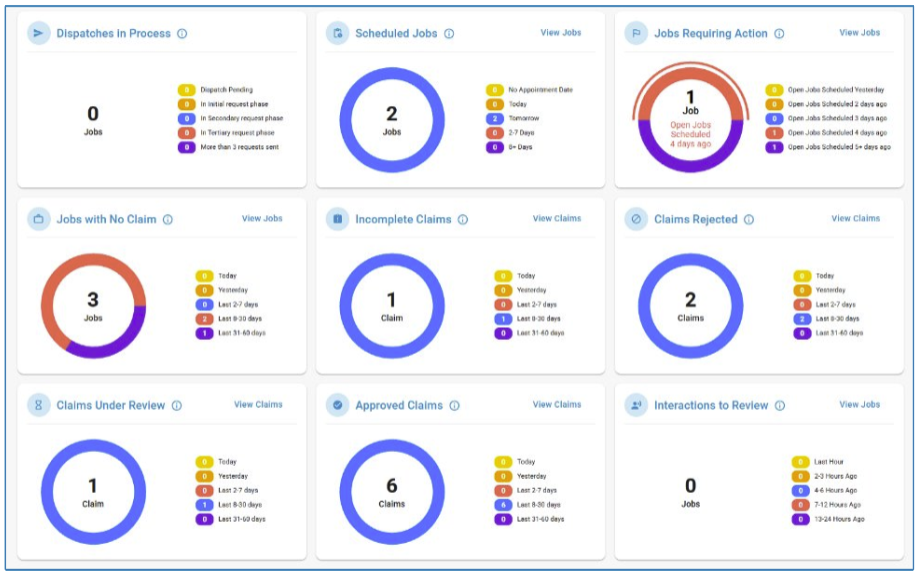Click 'Last 8-30 days' text in Incomplete Claims legend
The height and width of the screenshot is (575, 920).
tap(539, 319)
